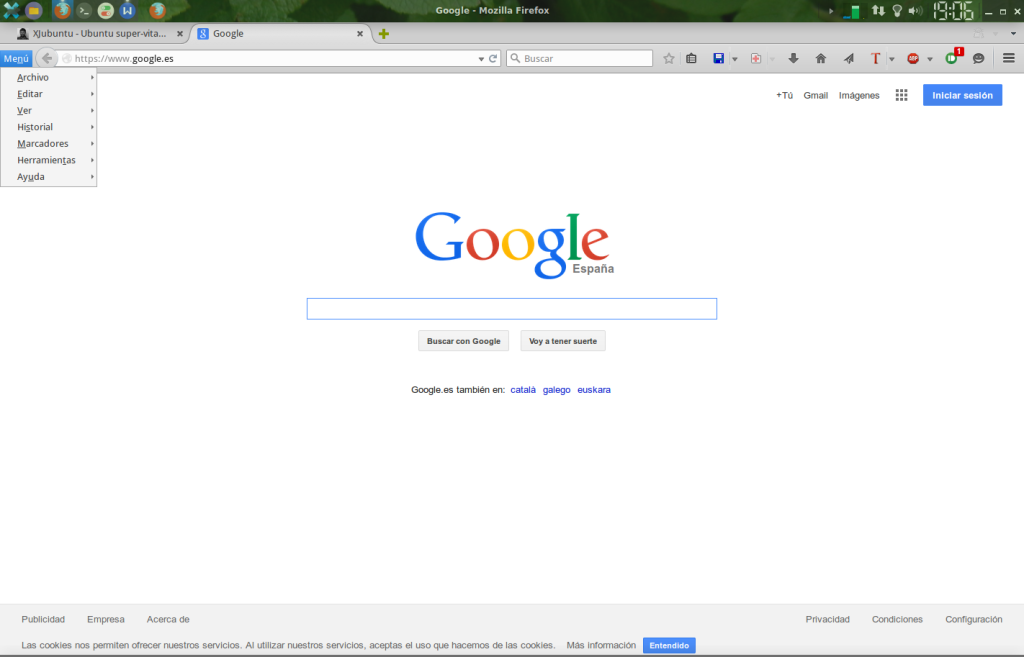Screen dimensions: 1024x657
Task: Open the Acerca de footer link
Action: coord(168,619)
